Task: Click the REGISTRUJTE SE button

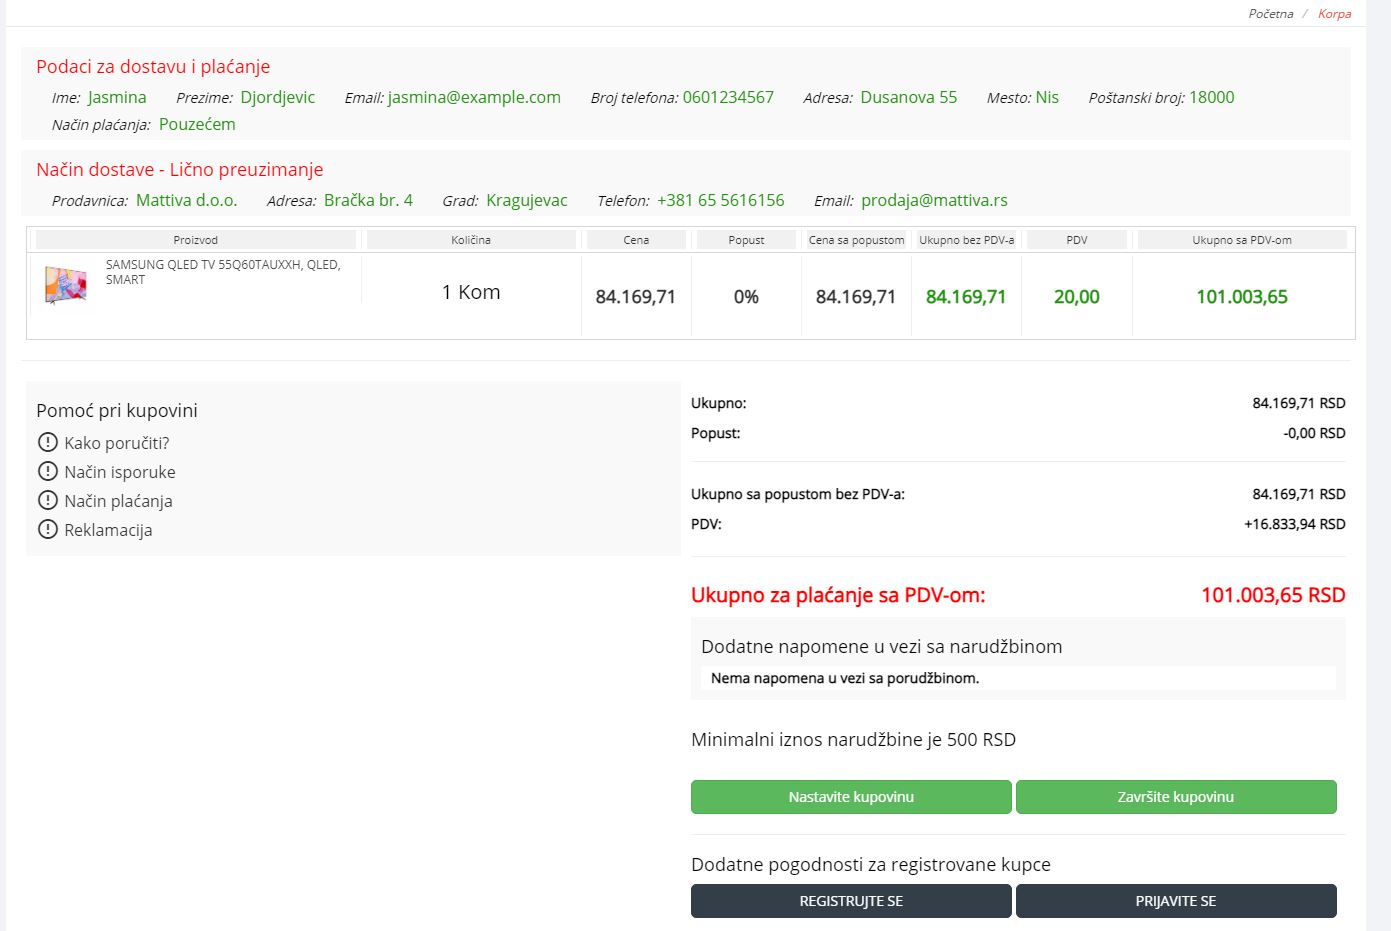Action: point(851,901)
